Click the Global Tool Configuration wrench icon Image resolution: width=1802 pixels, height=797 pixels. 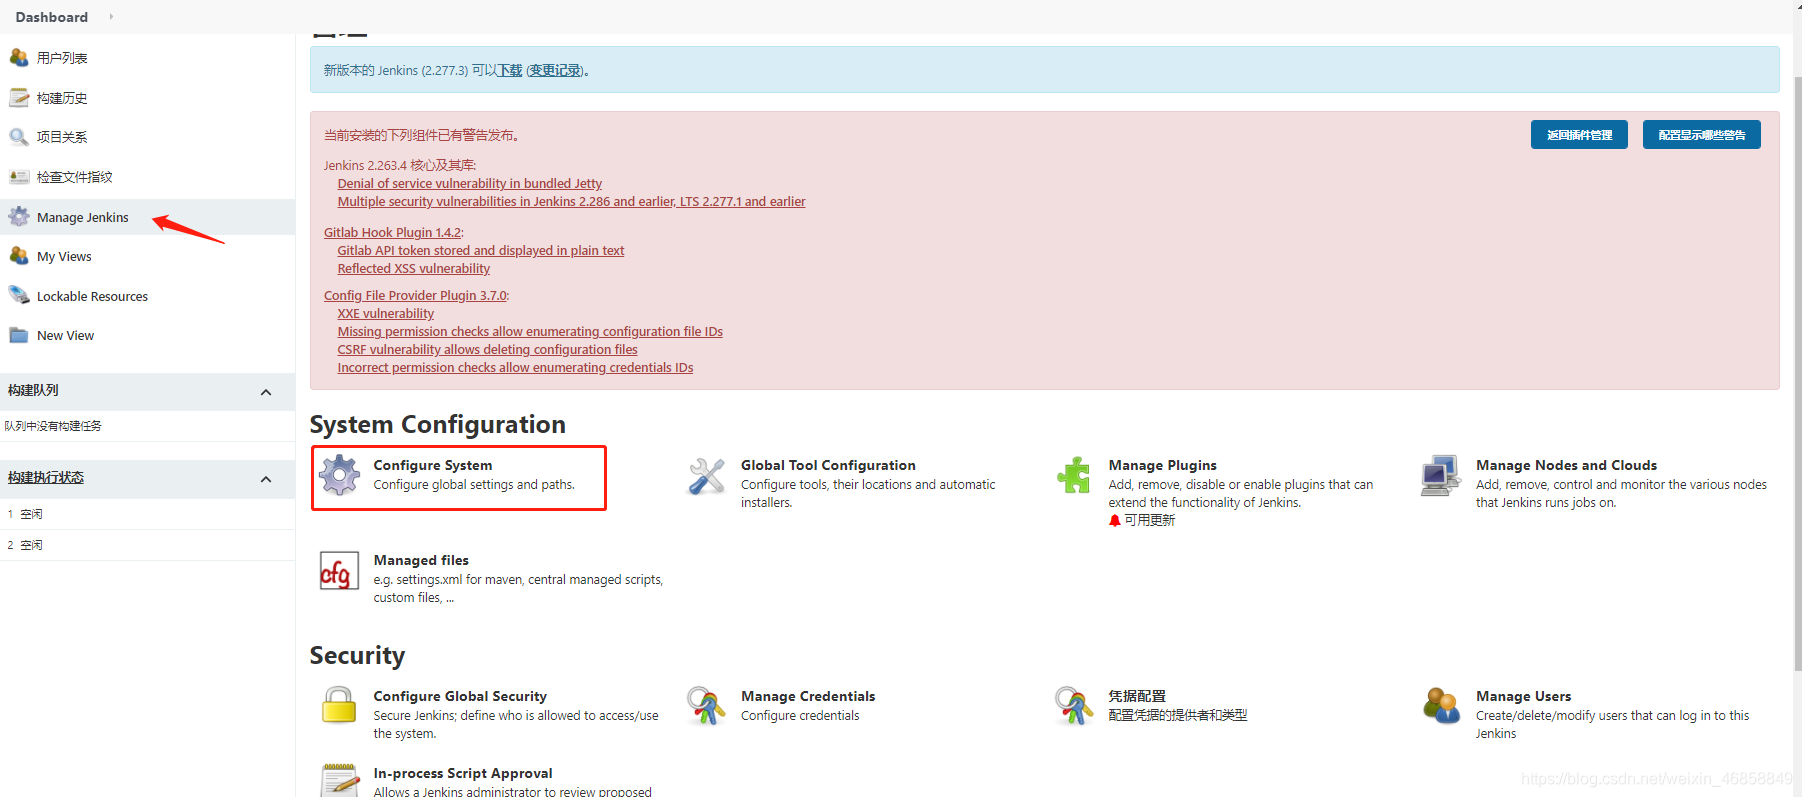[x=707, y=476]
